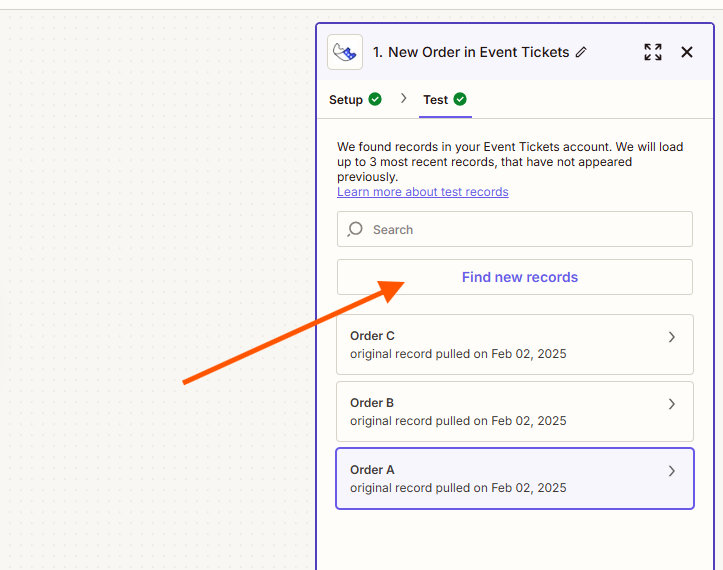
Task: Select the Test tab
Action: click(435, 100)
